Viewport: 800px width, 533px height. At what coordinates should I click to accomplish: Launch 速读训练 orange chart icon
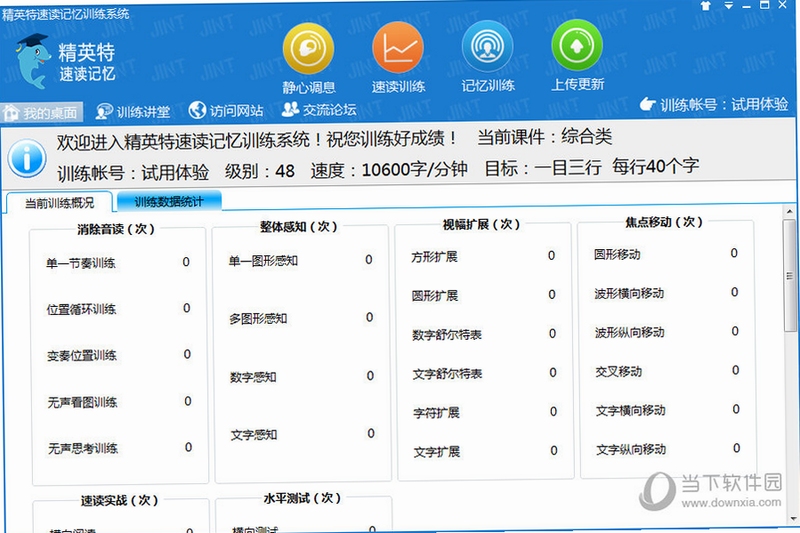pos(398,48)
